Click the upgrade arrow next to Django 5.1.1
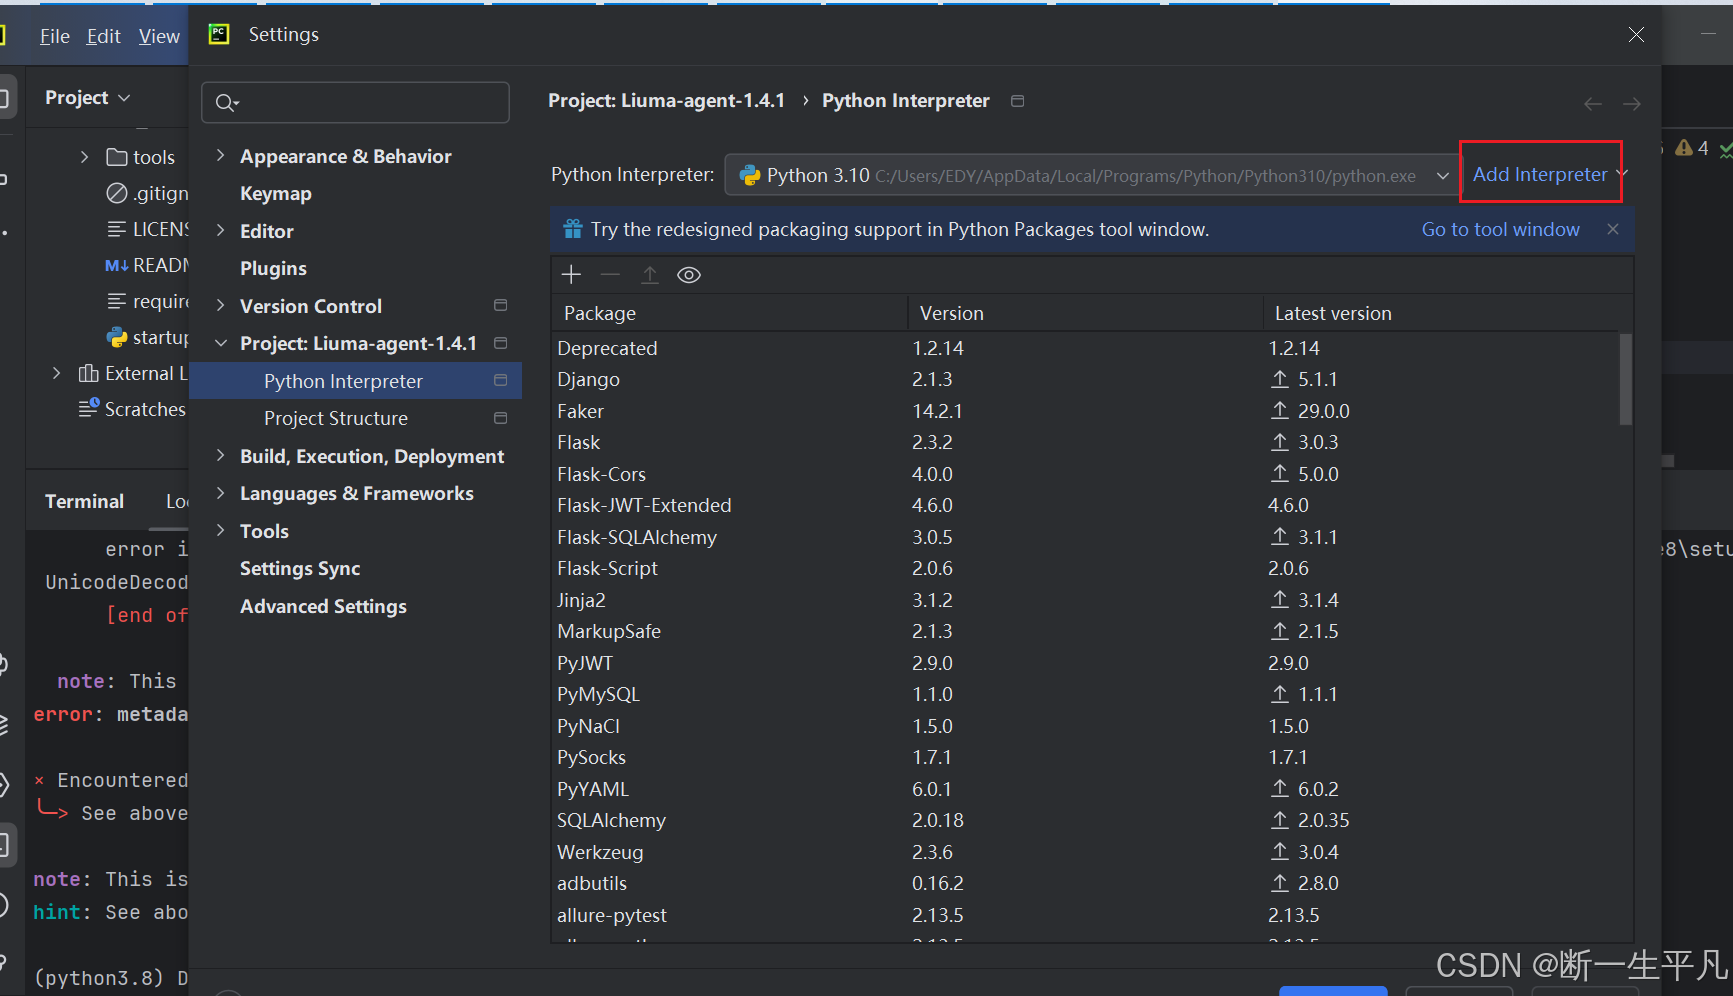Viewport: 1733px width, 996px height. point(1280,379)
